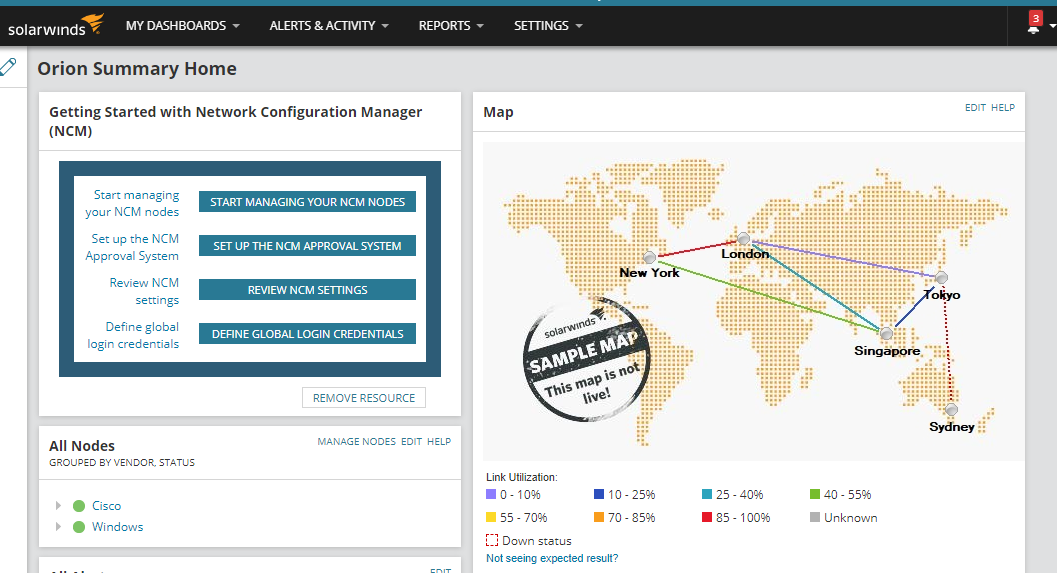This screenshot has width=1057, height=573.
Task: Click the London map node
Action: click(743, 239)
